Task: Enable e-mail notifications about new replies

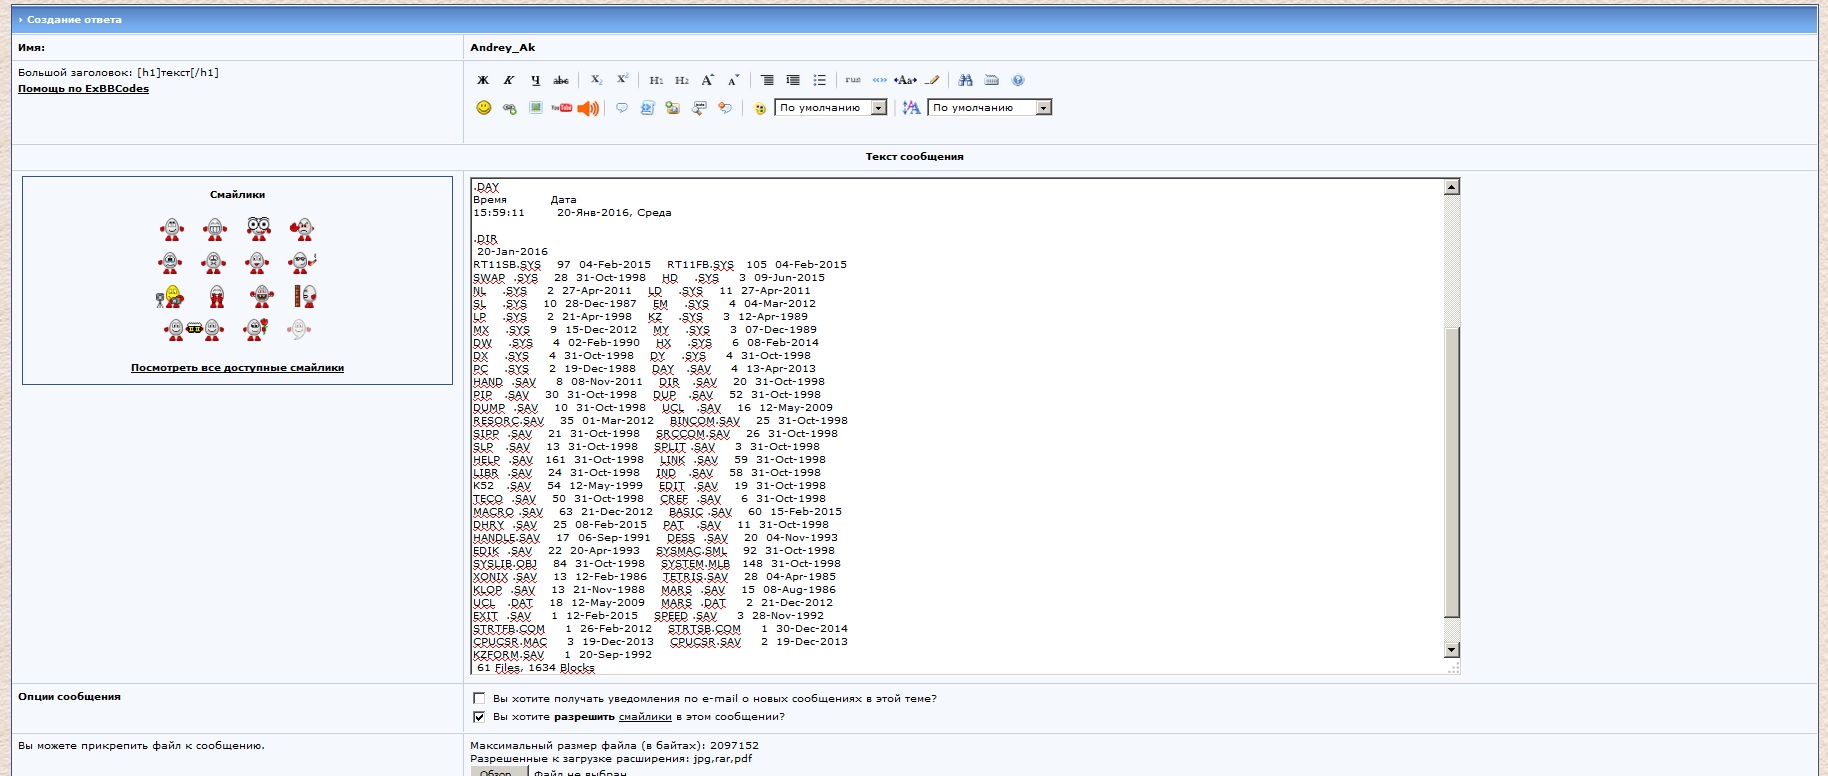Action: pos(479,699)
